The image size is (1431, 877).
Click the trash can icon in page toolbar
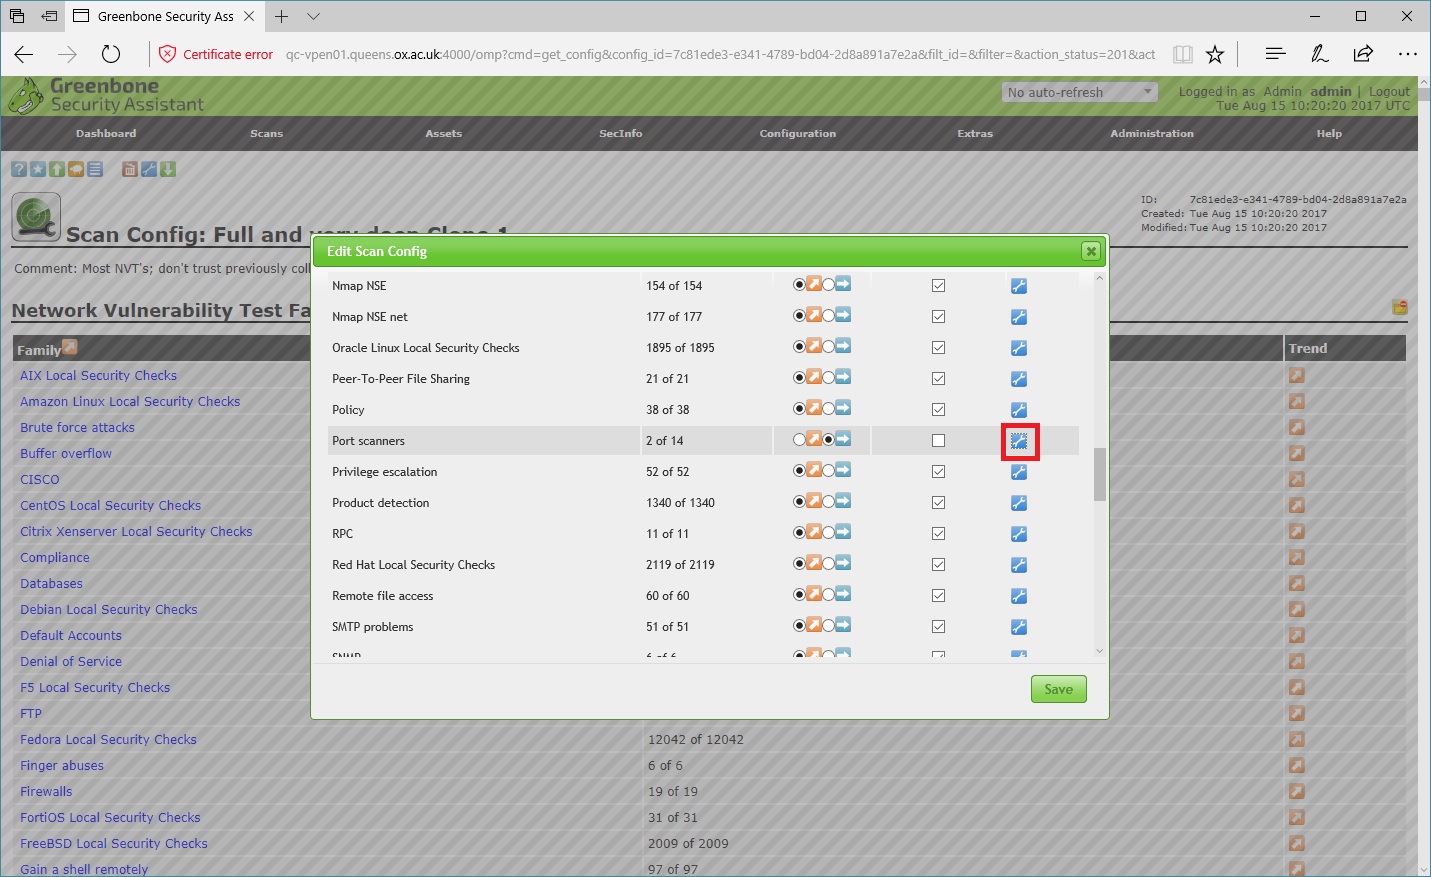click(130, 169)
